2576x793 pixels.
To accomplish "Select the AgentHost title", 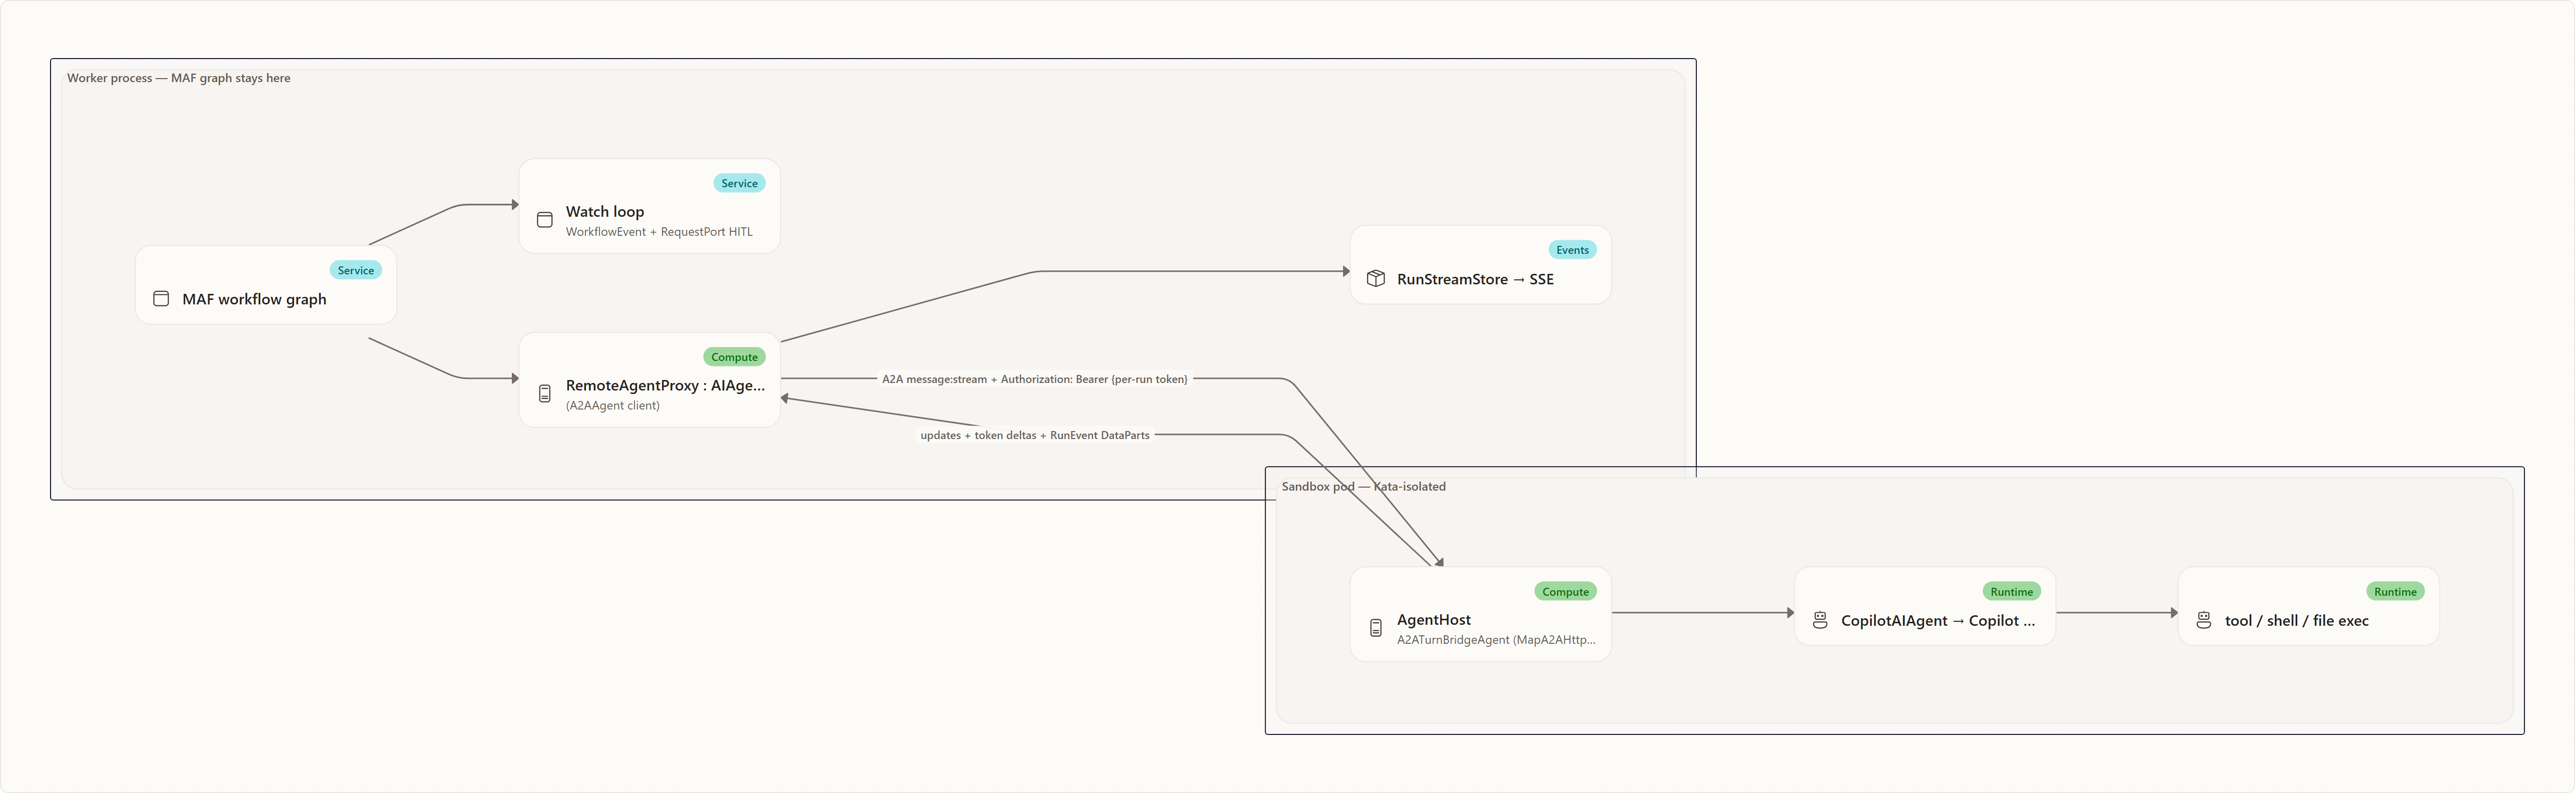I will click(1434, 620).
